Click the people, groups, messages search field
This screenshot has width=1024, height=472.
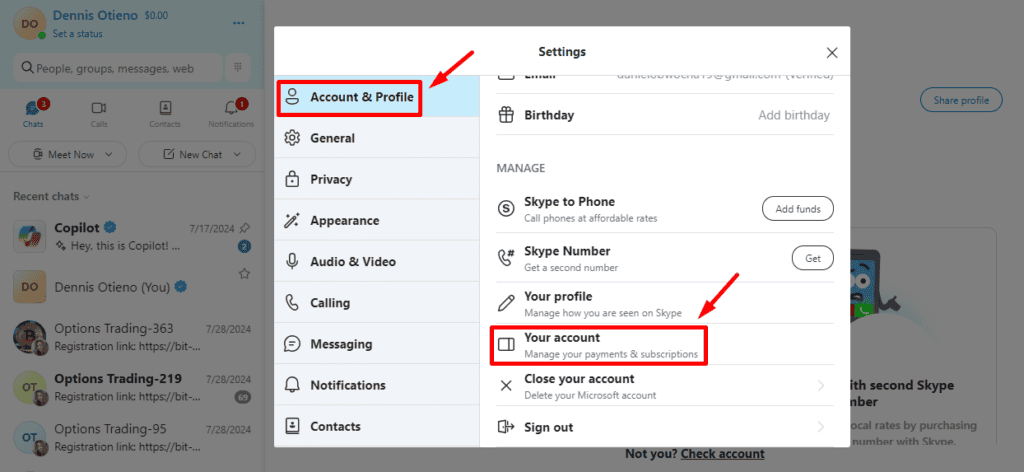[x=118, y=68]
